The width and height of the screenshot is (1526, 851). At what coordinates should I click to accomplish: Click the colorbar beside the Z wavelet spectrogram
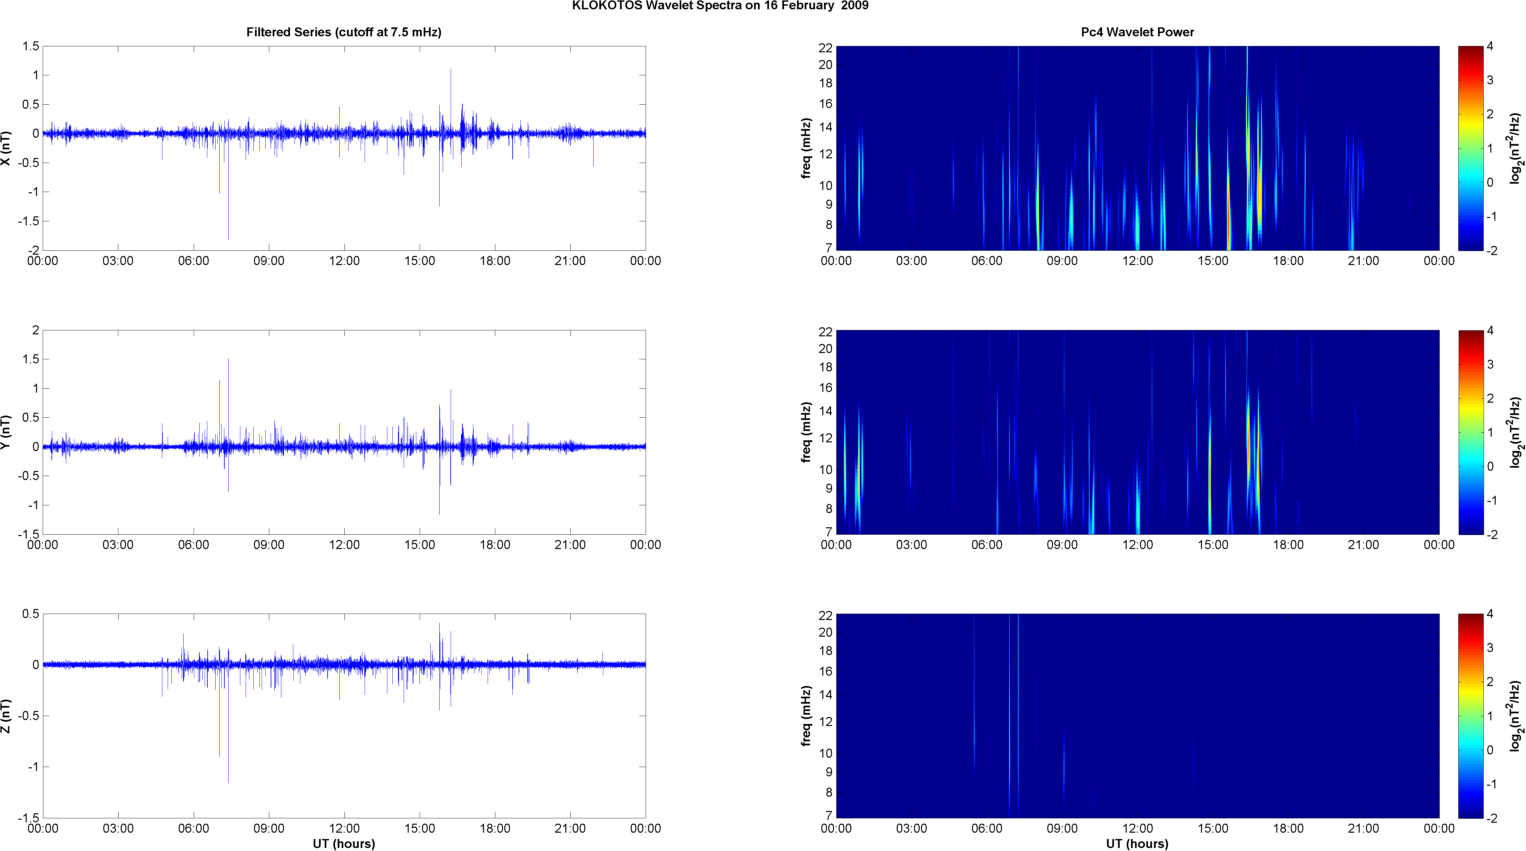coord(1470,716)
